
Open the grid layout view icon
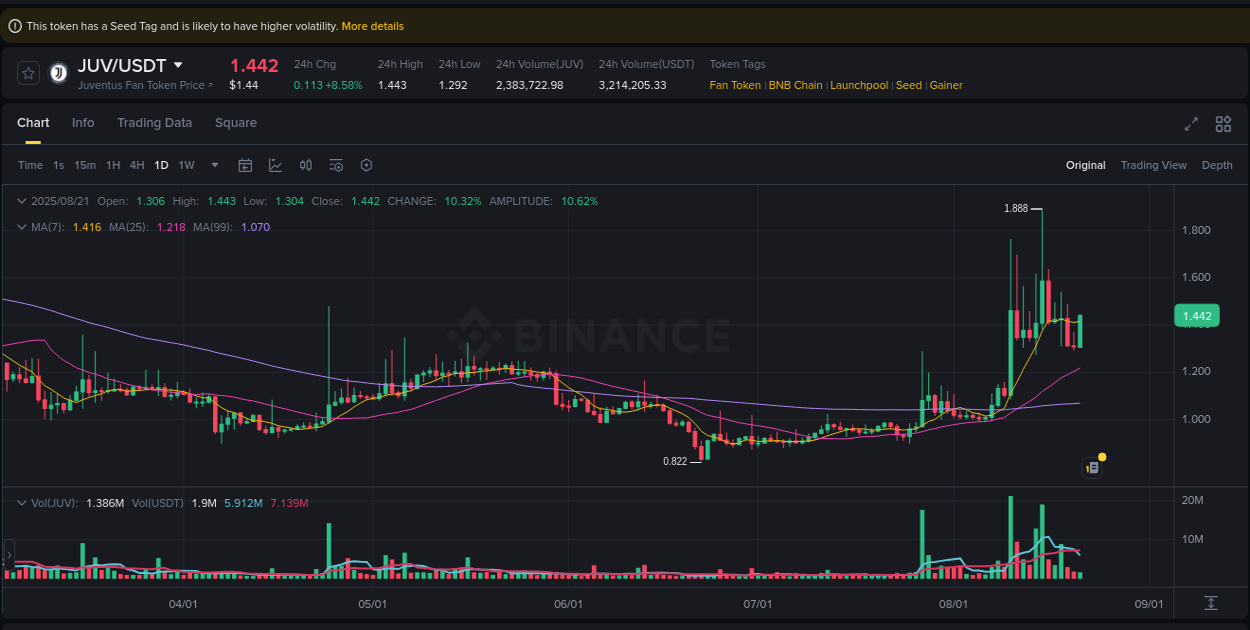point(1223,124)
